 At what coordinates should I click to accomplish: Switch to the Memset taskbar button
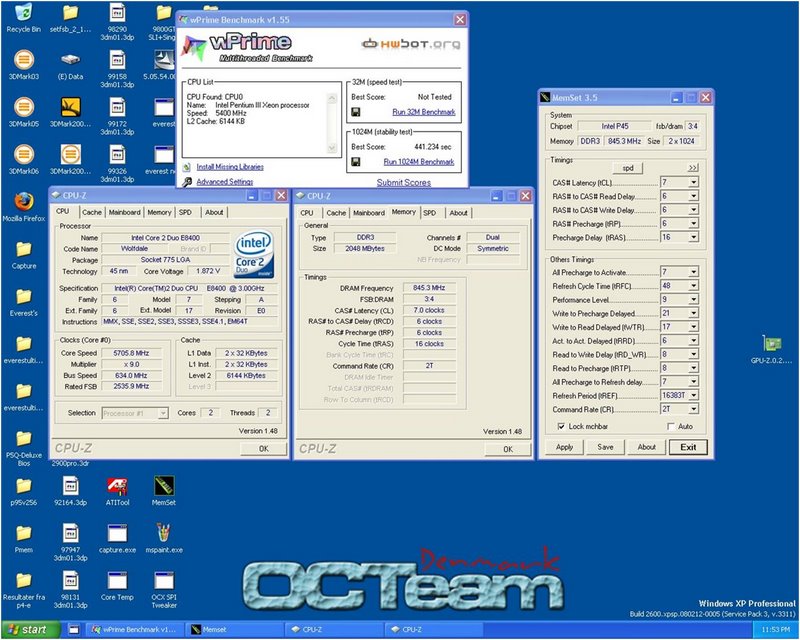point(234,630)
